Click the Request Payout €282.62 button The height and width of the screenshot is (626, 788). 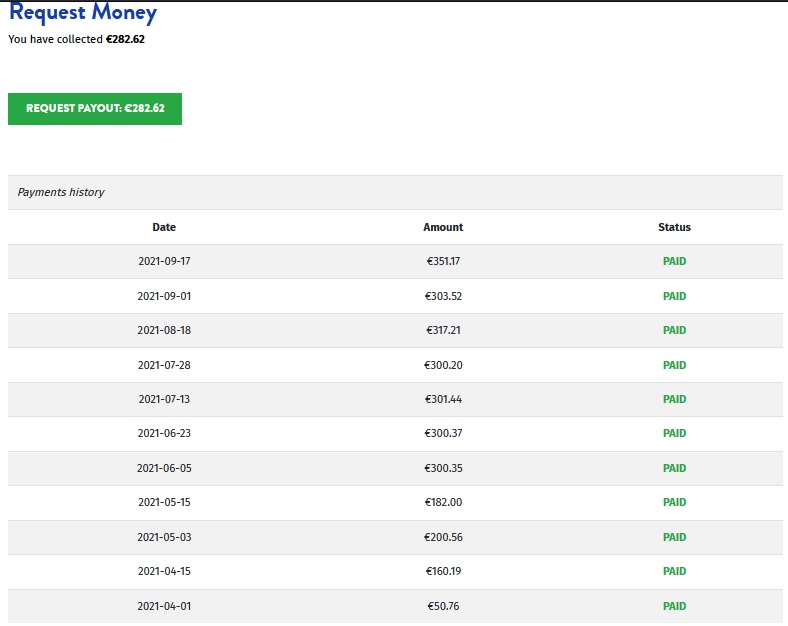click(x=95, y=109)
